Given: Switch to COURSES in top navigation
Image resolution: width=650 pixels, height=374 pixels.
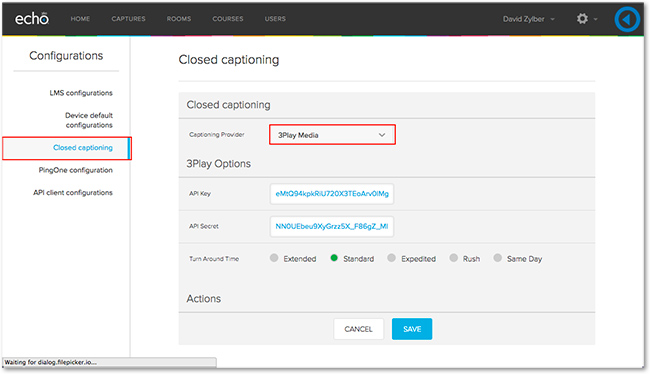Looking at the screenshot, I should 228,19.
